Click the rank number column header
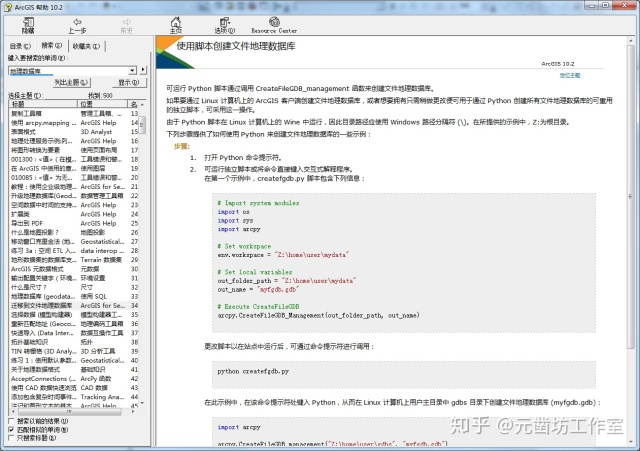The width and height of the screenshot is (640, 451). click(x=133, y=104)
